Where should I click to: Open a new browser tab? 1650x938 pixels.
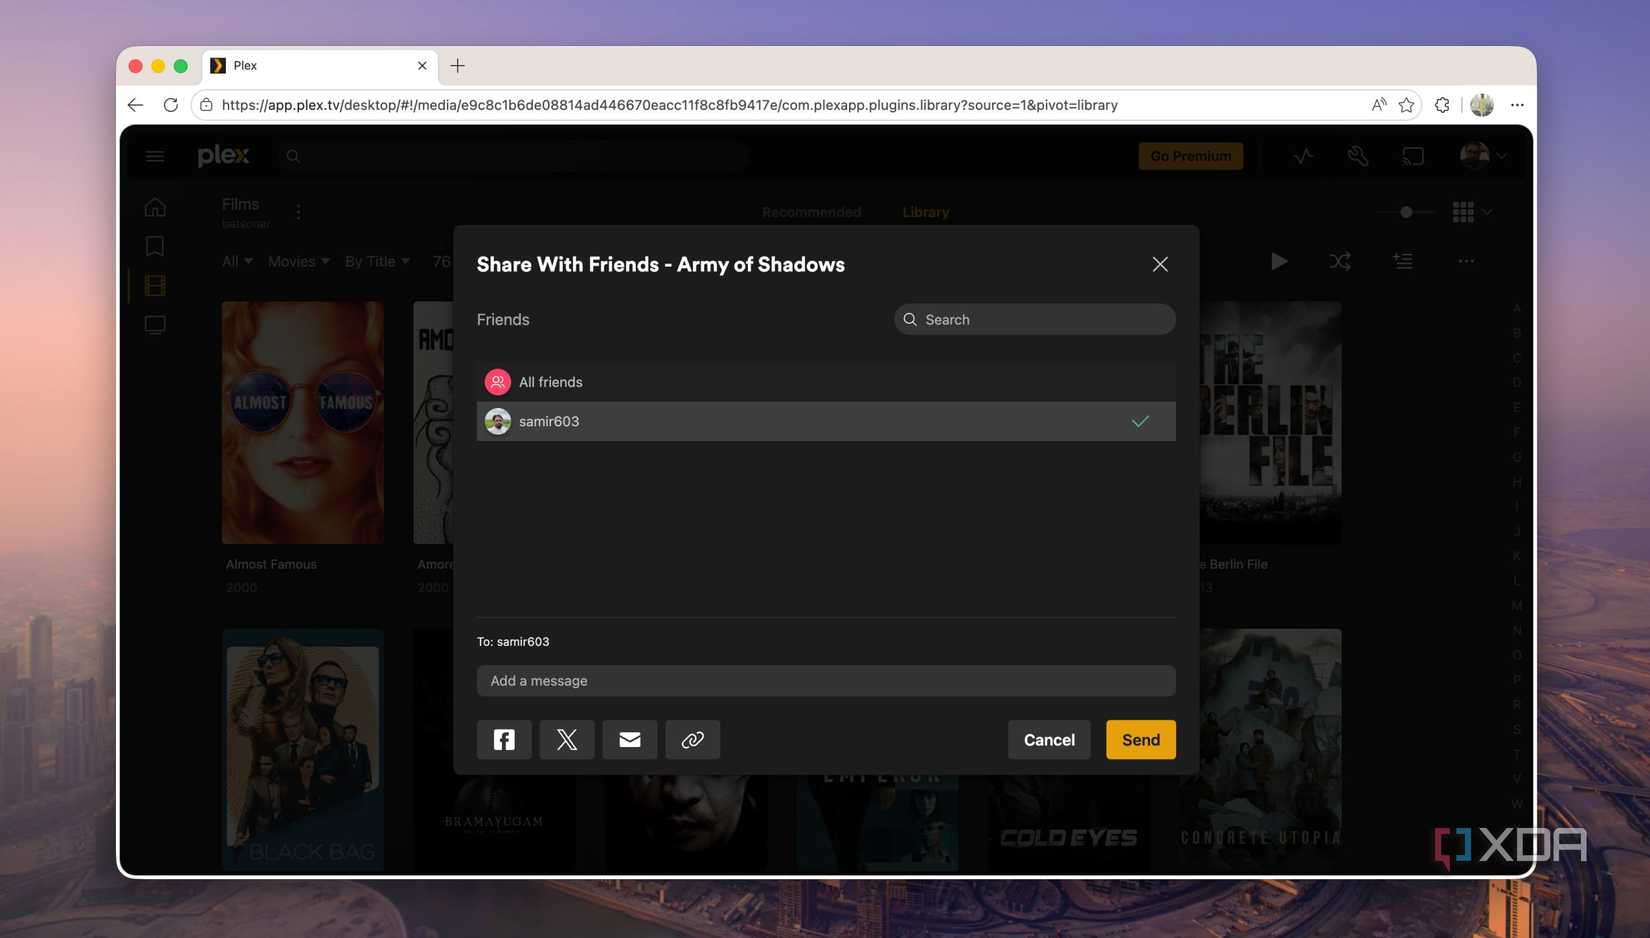pyautogui.click(x=458, y=66)
